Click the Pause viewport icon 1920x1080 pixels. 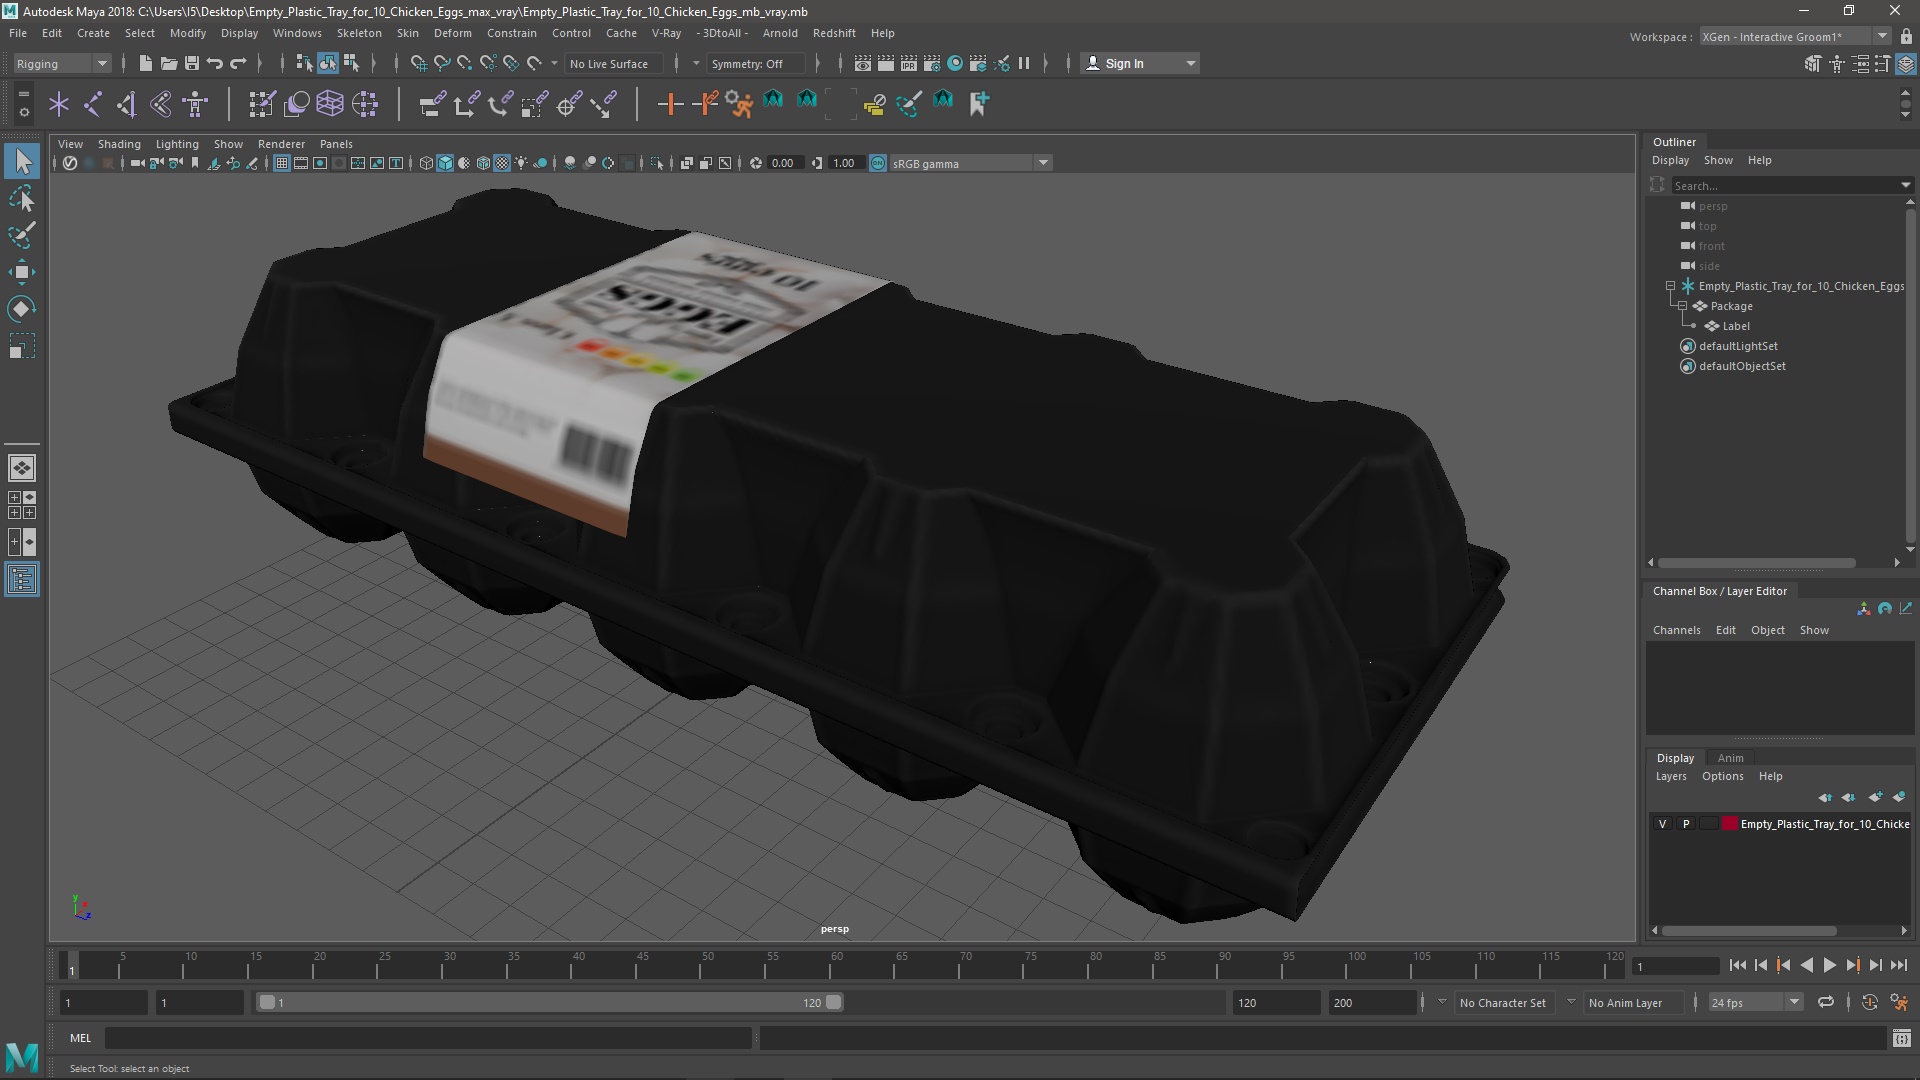1024,63
